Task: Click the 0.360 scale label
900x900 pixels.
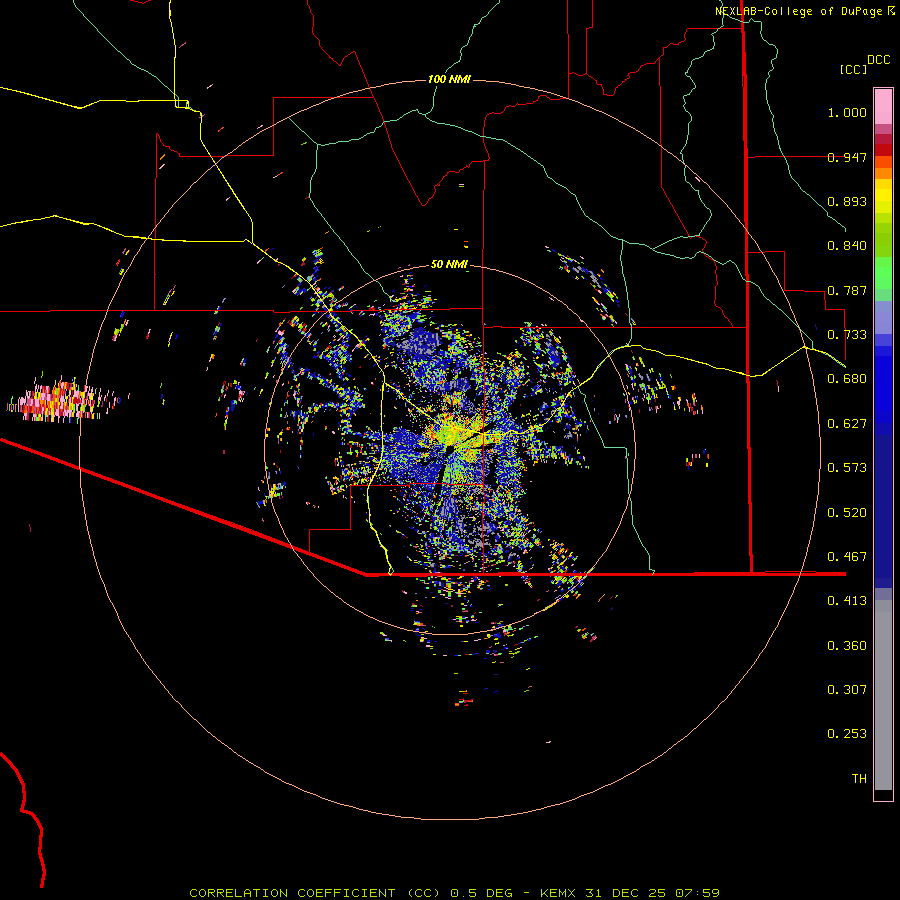Action: 847,646
